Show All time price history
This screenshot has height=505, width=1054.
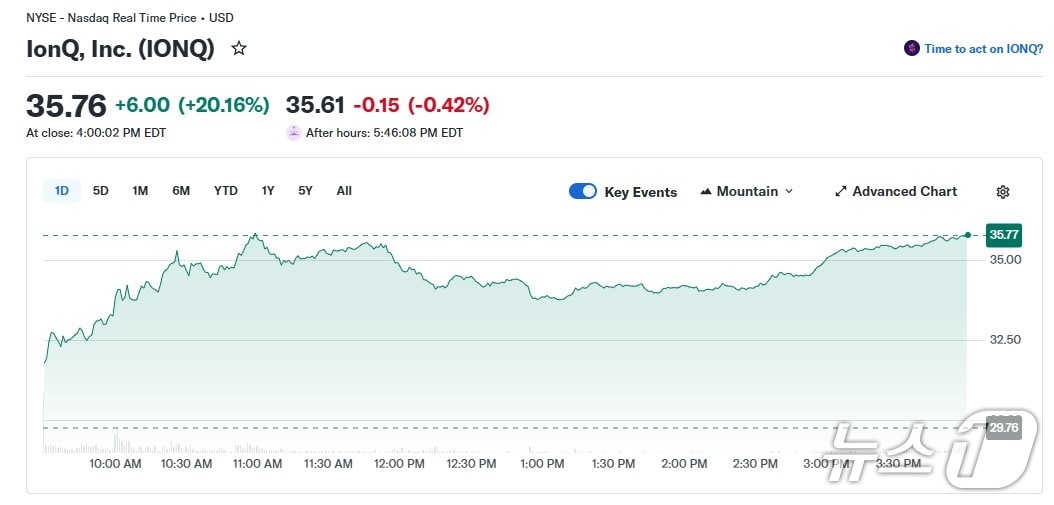click(x=344, y=191)
